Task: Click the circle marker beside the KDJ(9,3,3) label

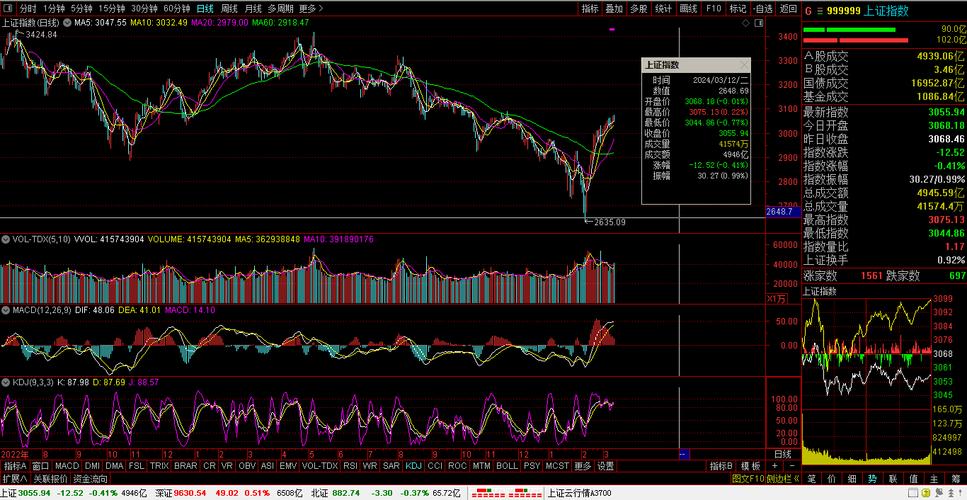Action: point(6,381)
